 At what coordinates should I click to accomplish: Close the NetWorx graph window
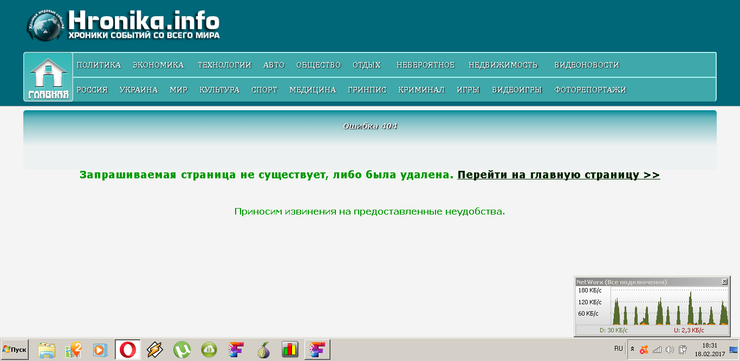click(x=724, y=282)
